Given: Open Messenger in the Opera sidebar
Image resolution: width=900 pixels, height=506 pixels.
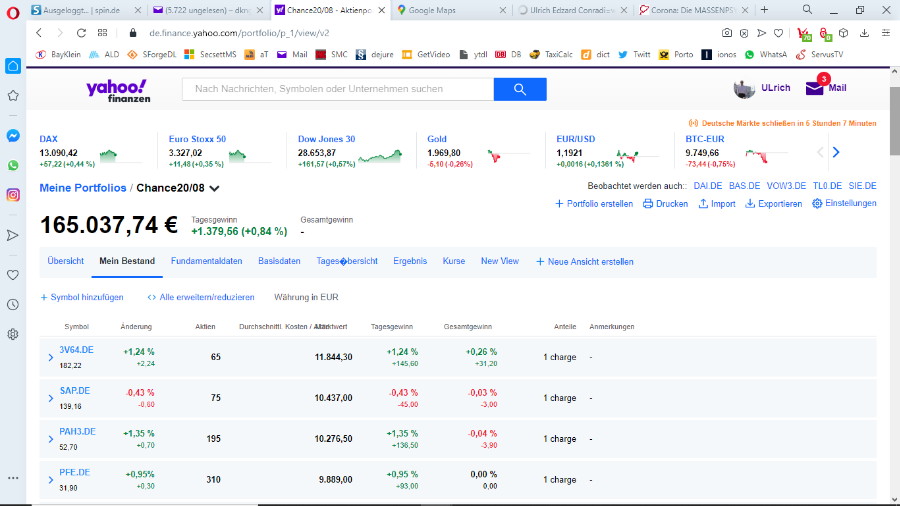Looking at the screenshot, I should [x=13, y=136].
